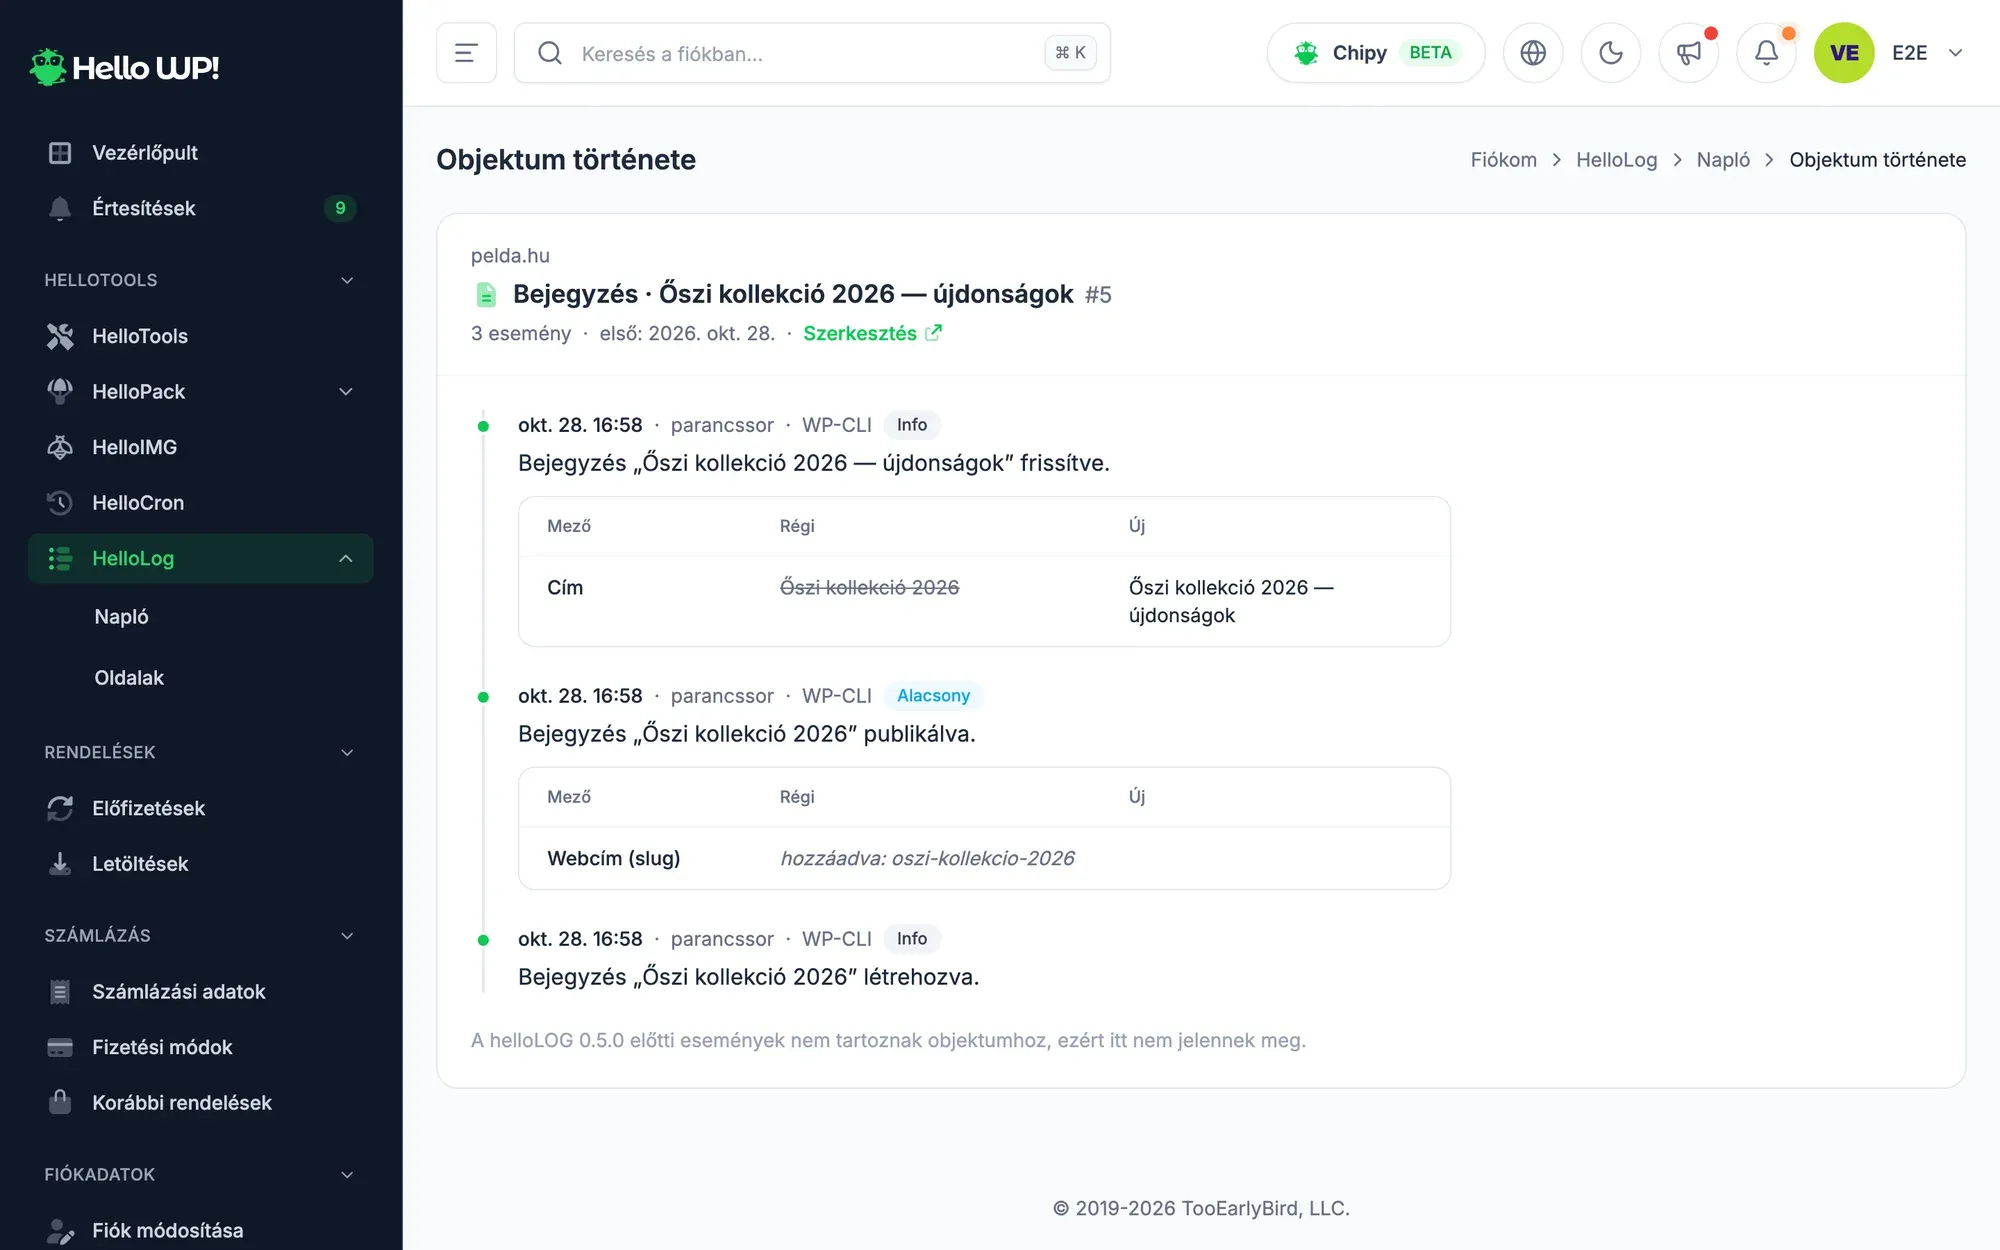
Task: Open Értesítések in the sidebar
Action: point(200,208)
